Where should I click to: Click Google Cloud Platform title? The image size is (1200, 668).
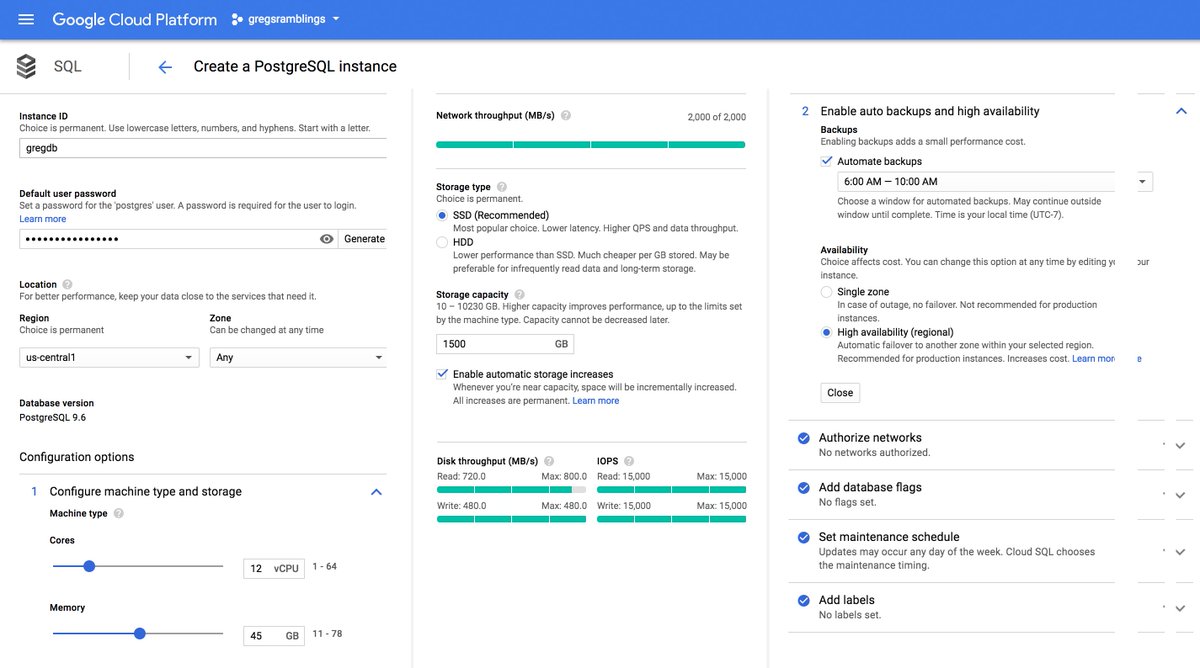(134, 19)
